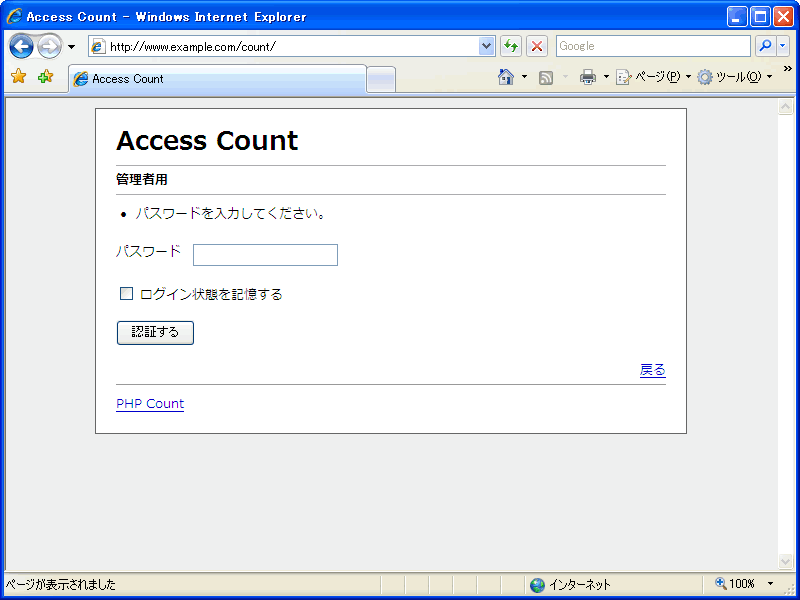Click the Stop loading X icon
Screen dimensions: 800x600
click(x=537, y=46)
